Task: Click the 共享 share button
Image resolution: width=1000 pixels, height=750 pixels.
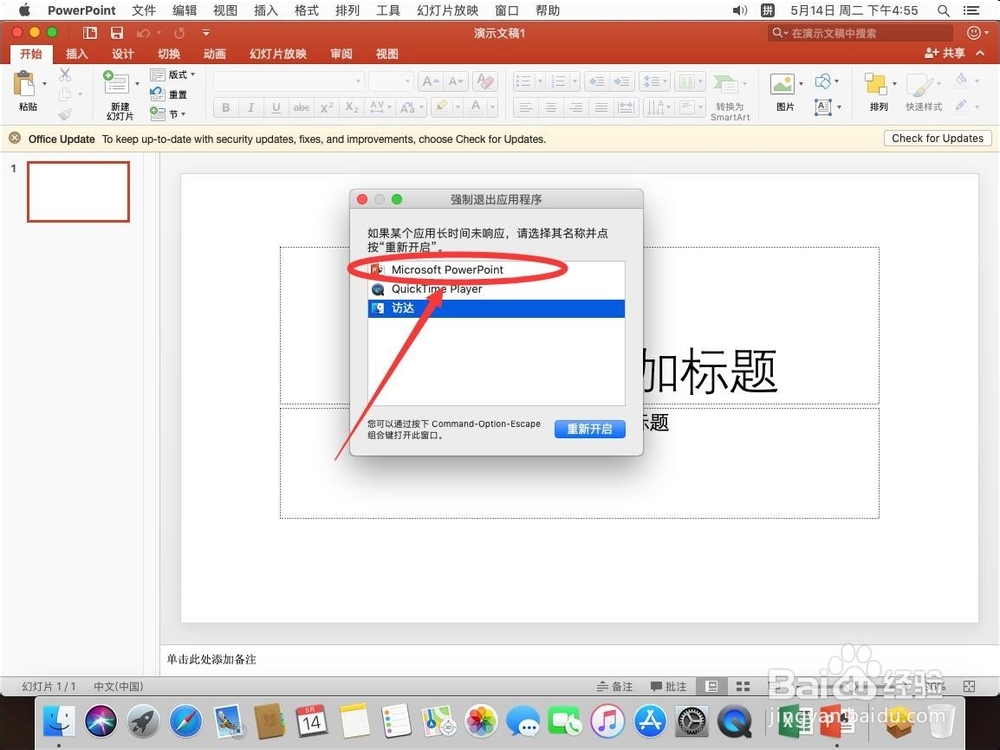Action: coord(945,53)
